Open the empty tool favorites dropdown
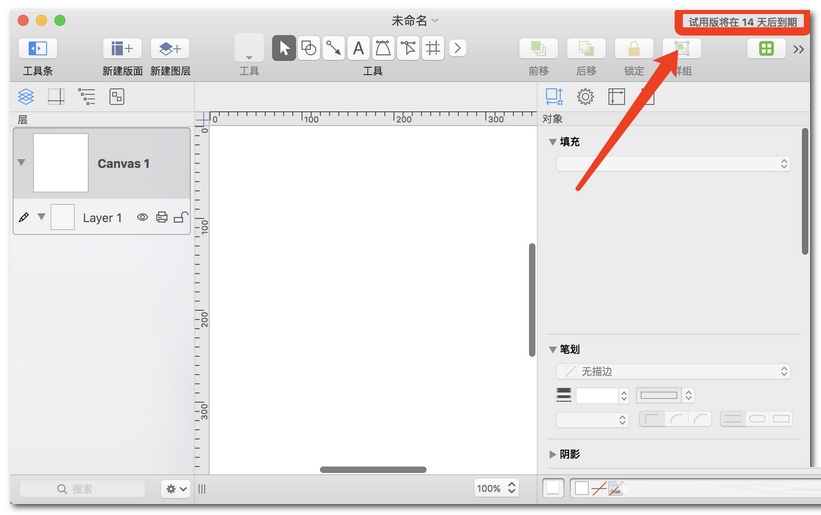Image resolution: width=821 pixels, height=515 pixels. click(249, 48)
